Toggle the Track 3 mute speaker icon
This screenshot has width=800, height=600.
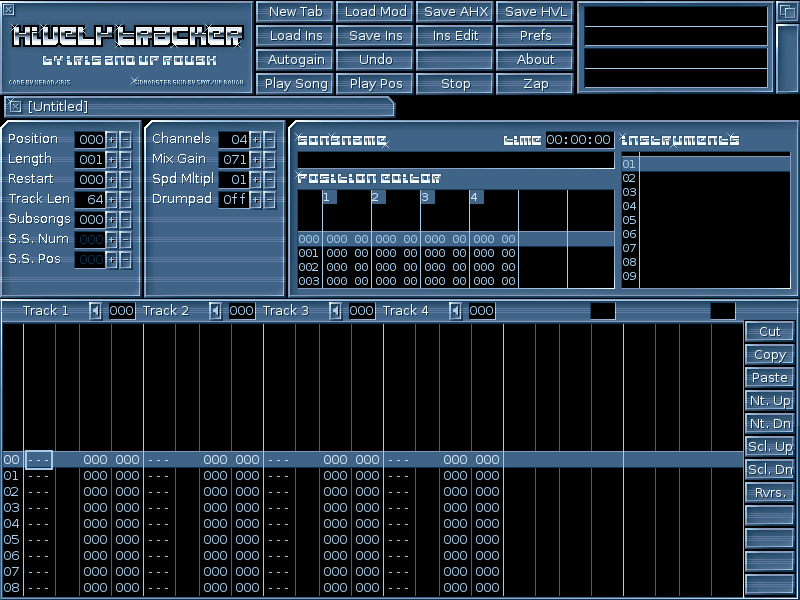click(336, 311)
